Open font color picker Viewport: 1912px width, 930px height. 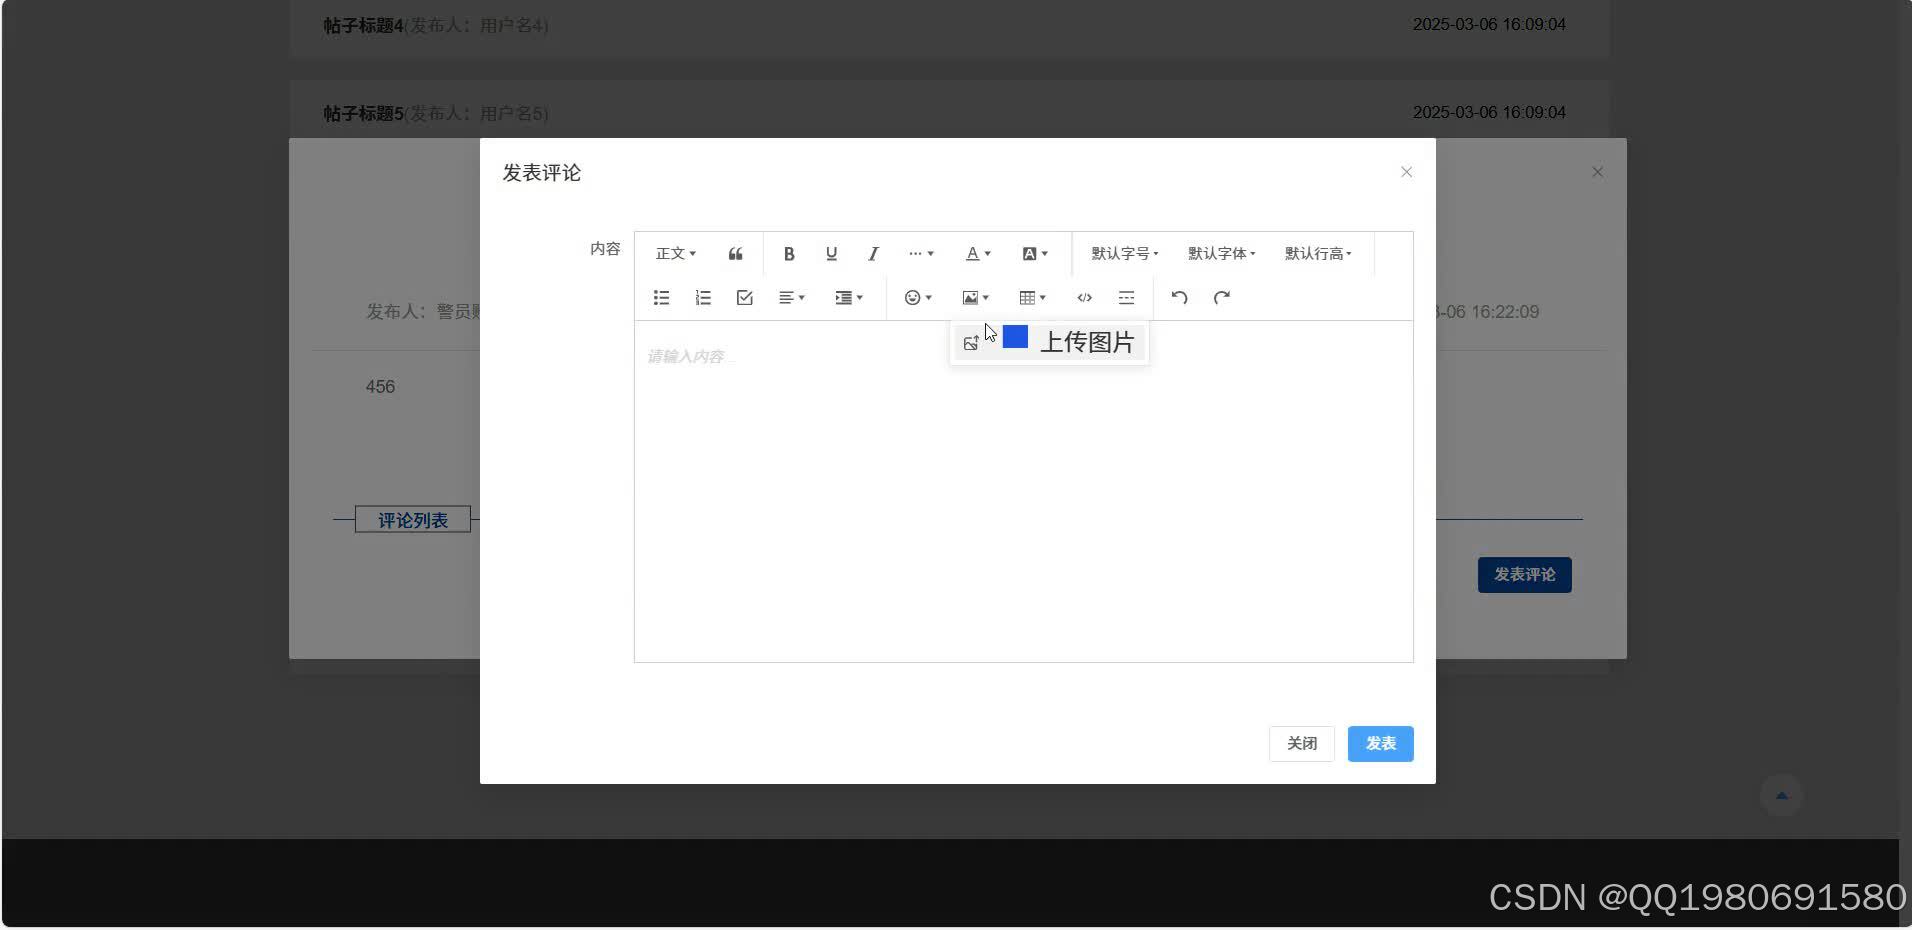pyautogui.click(x=978, y=254)
